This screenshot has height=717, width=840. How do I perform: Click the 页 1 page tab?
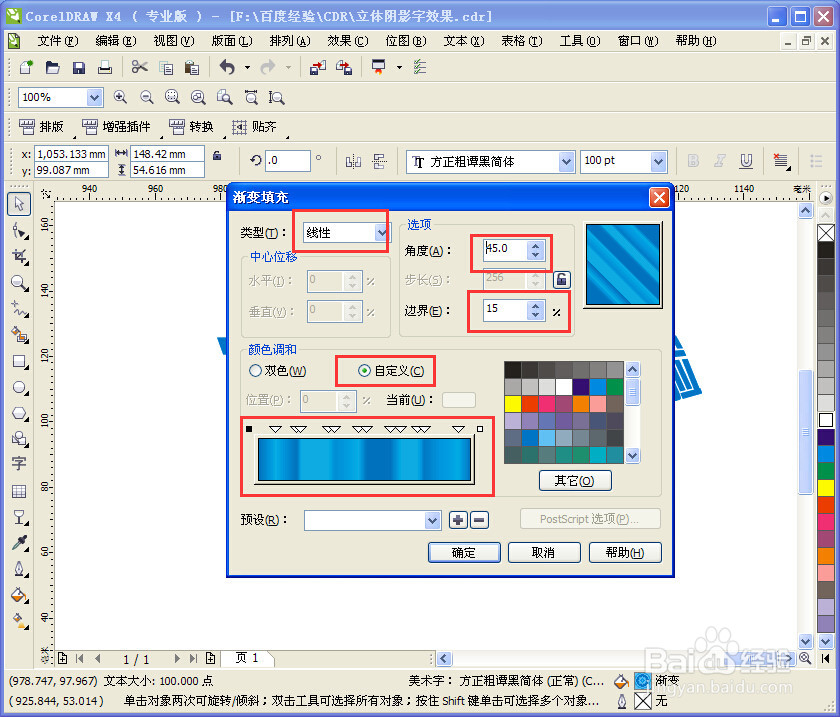248,658
